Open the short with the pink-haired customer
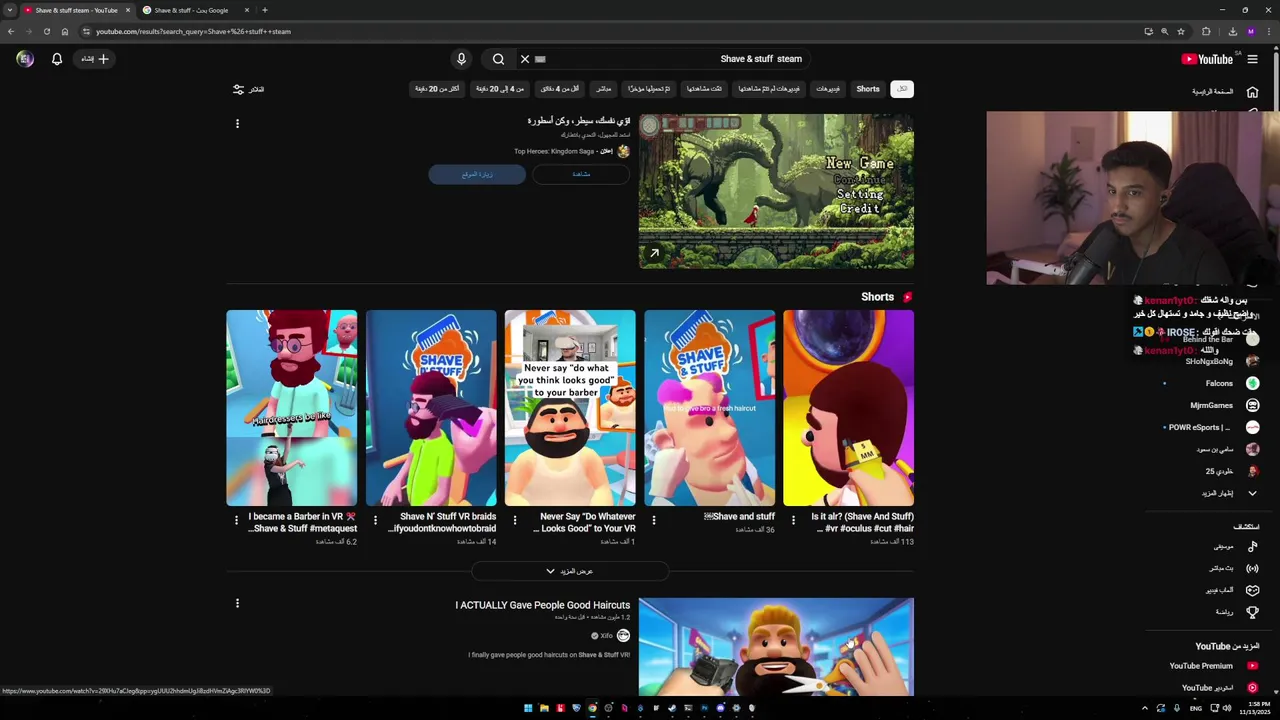This screenshot has height=720, width=1280. (709, 408)
